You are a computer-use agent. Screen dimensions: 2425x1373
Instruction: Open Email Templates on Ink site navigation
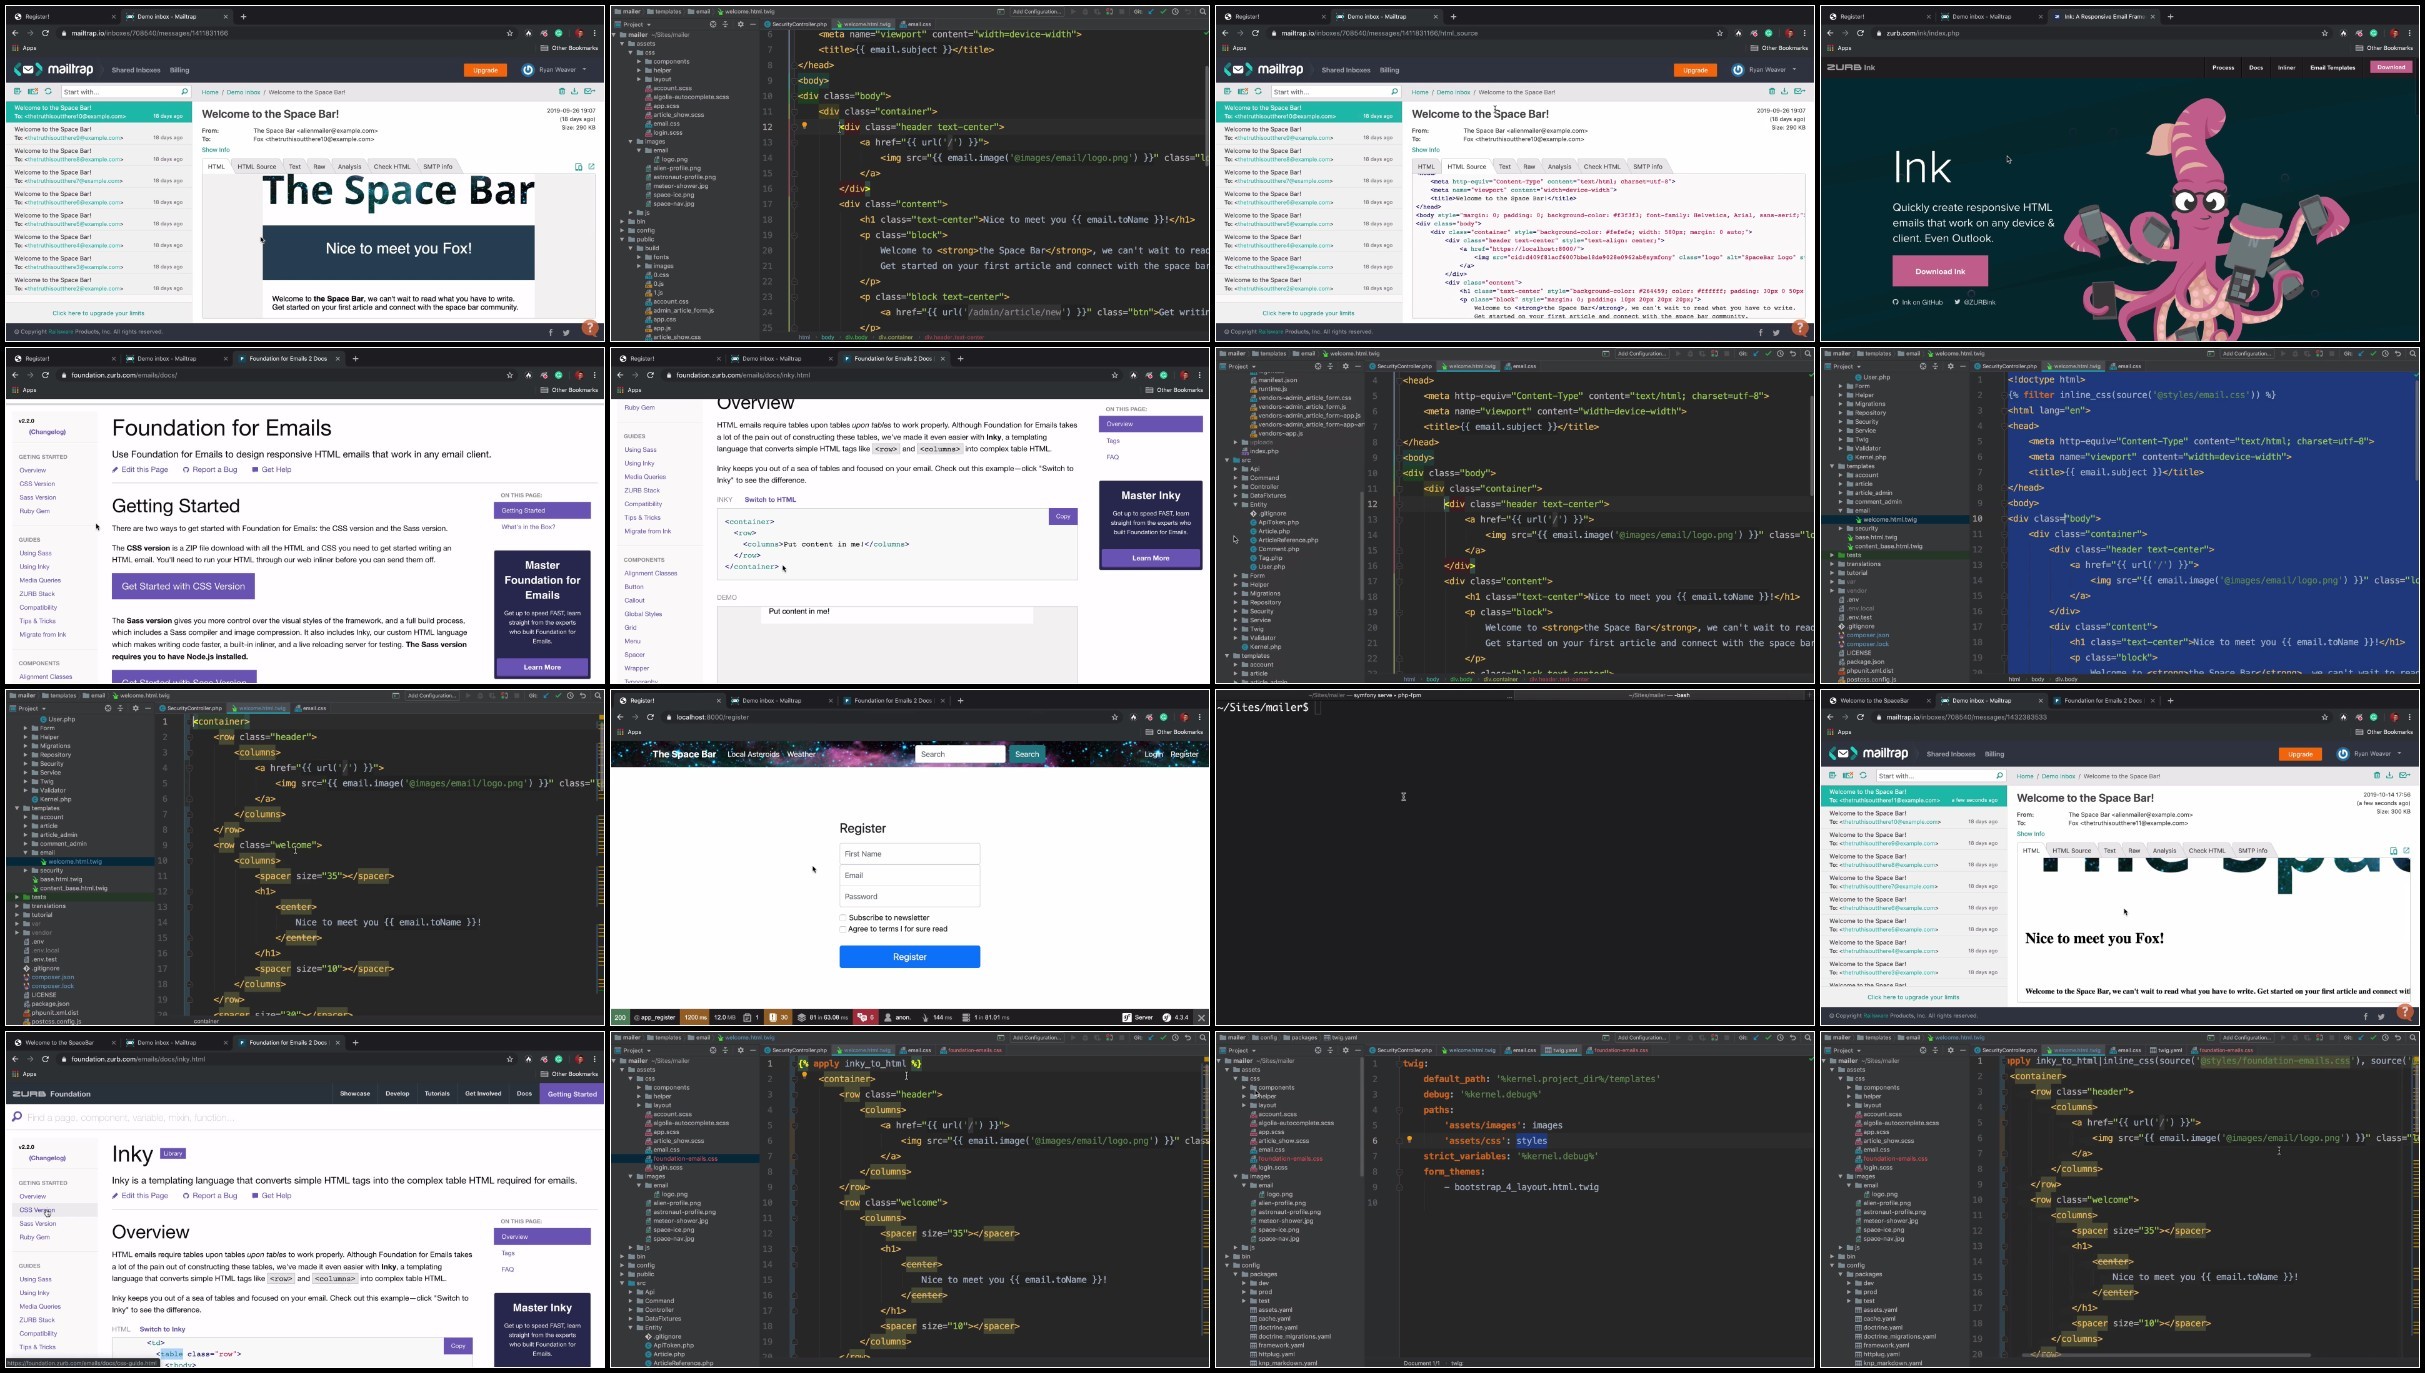2333,68
